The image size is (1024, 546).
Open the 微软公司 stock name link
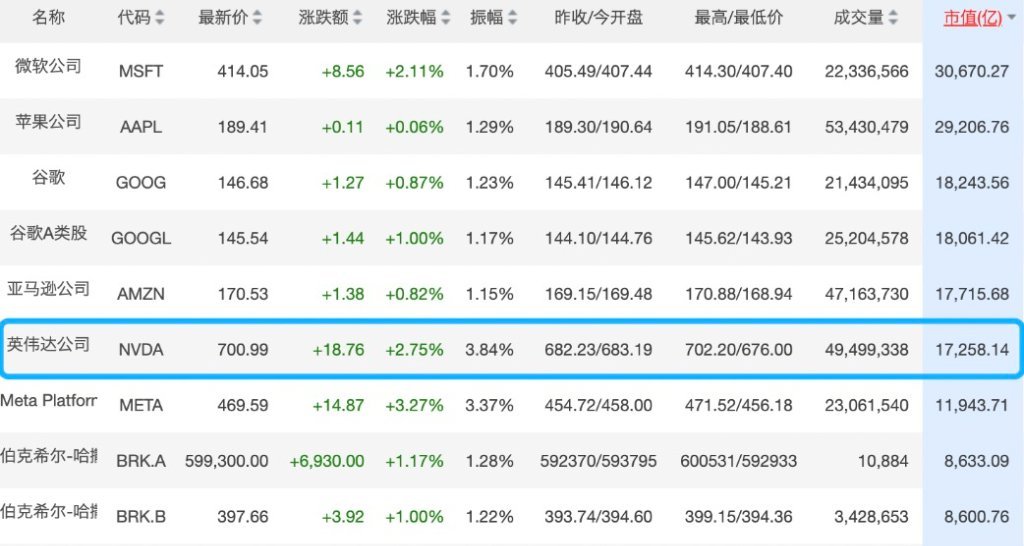point(48,67)
